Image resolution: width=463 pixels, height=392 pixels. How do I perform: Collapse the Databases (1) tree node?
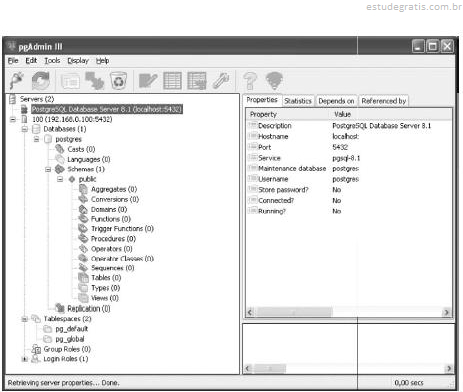(x=24, y=129)
